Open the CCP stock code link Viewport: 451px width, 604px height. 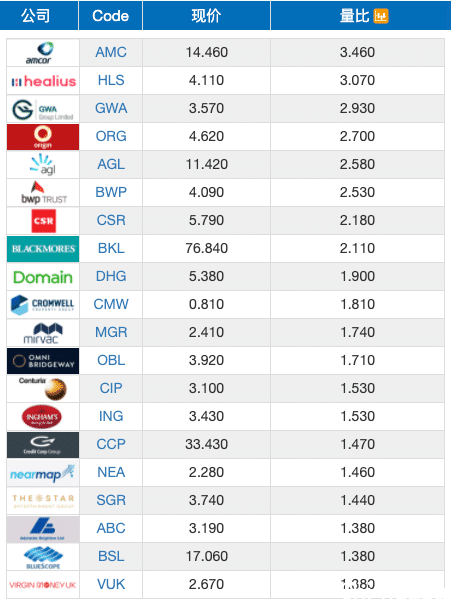pos(111,444)
